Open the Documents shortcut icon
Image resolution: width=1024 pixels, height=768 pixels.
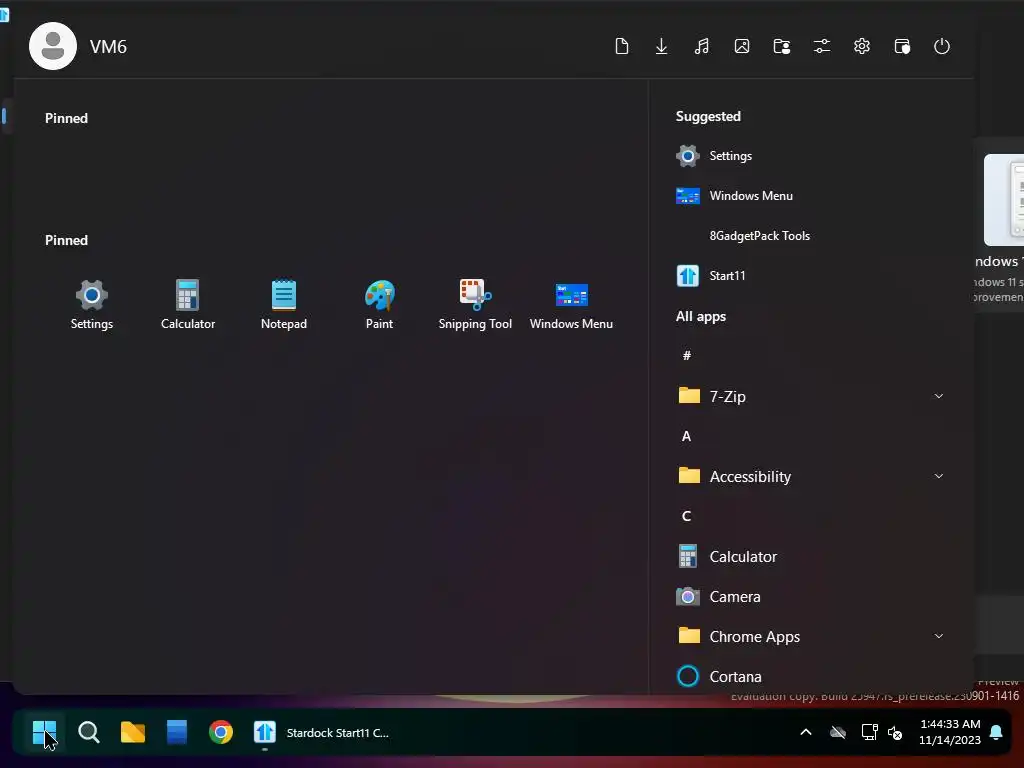click(x=622, y=46)
